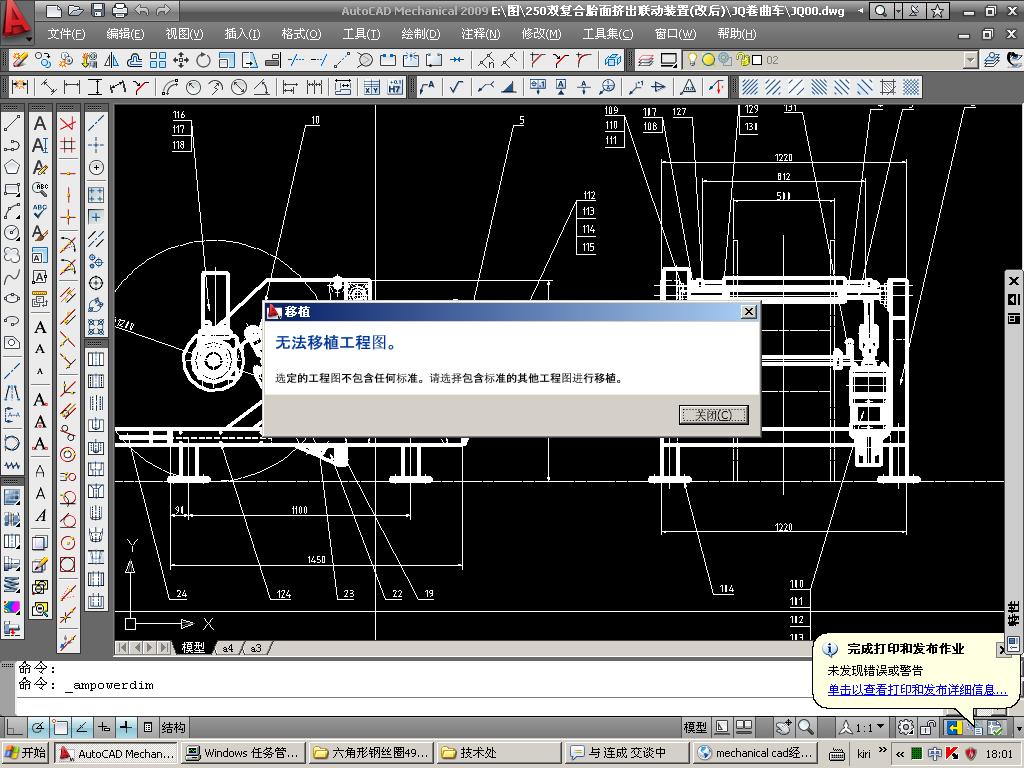Open Windows 任务管理器 taskbar button
Image resolution: width=1024 pixels, height=768 pixels.
pyautogui.click(x=242, y=753)
